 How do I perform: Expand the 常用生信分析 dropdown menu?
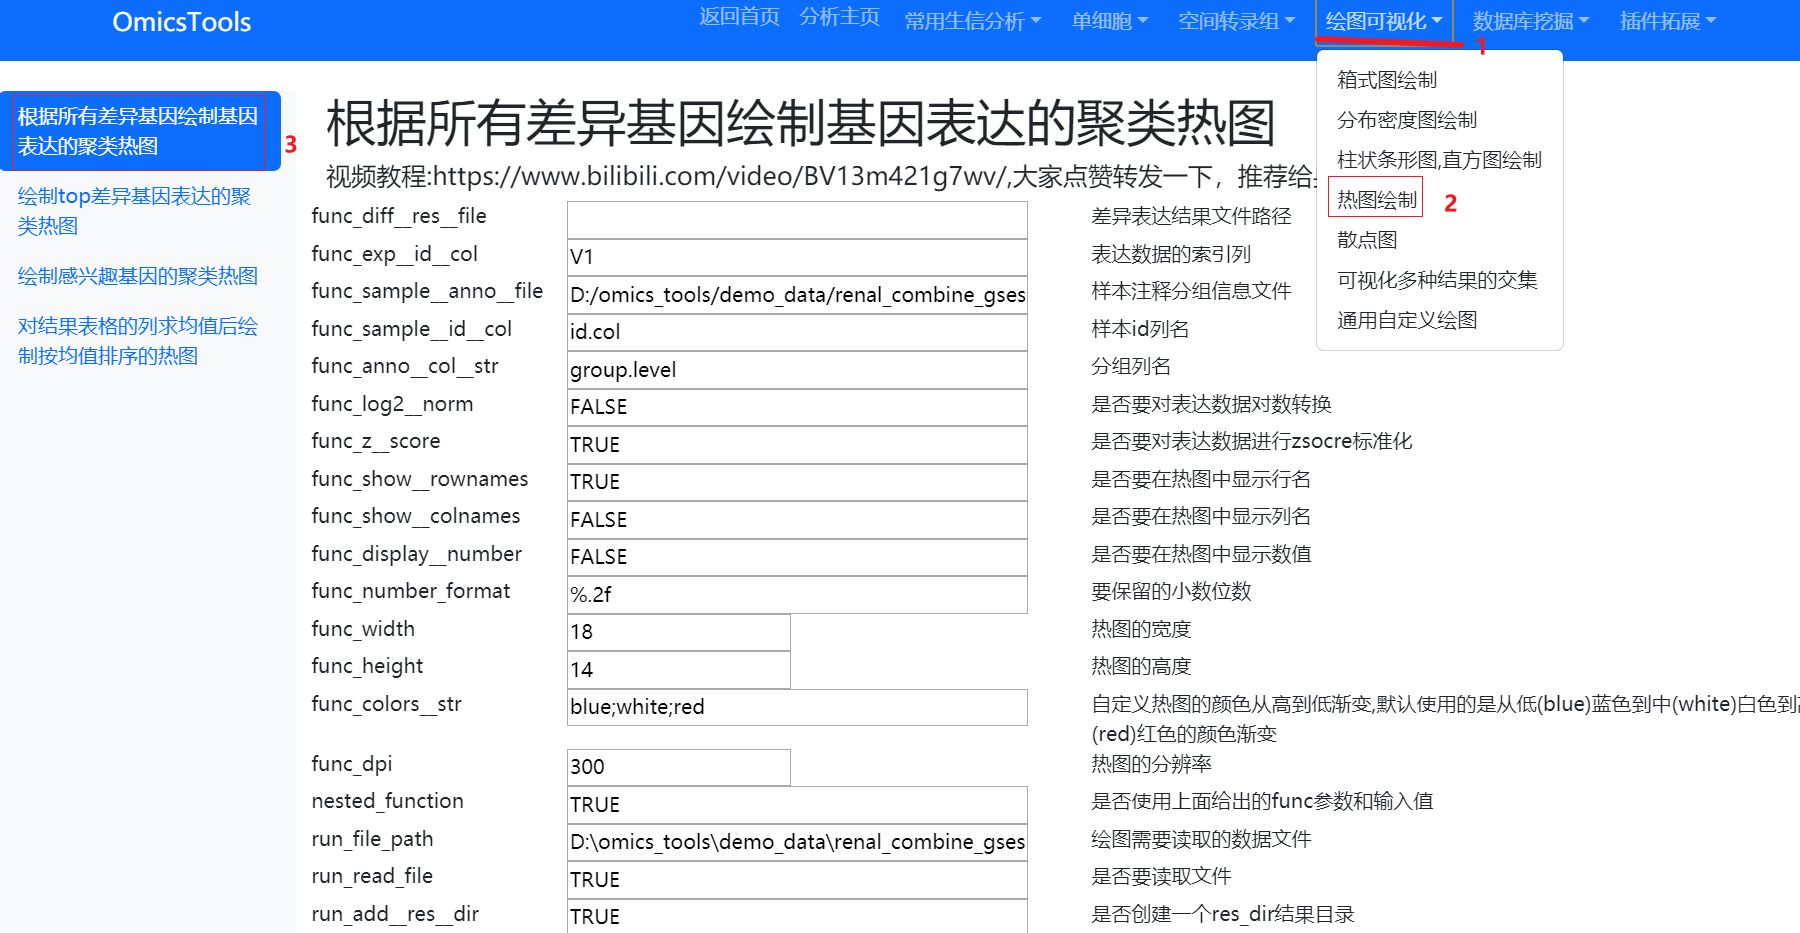click(973, 21)
